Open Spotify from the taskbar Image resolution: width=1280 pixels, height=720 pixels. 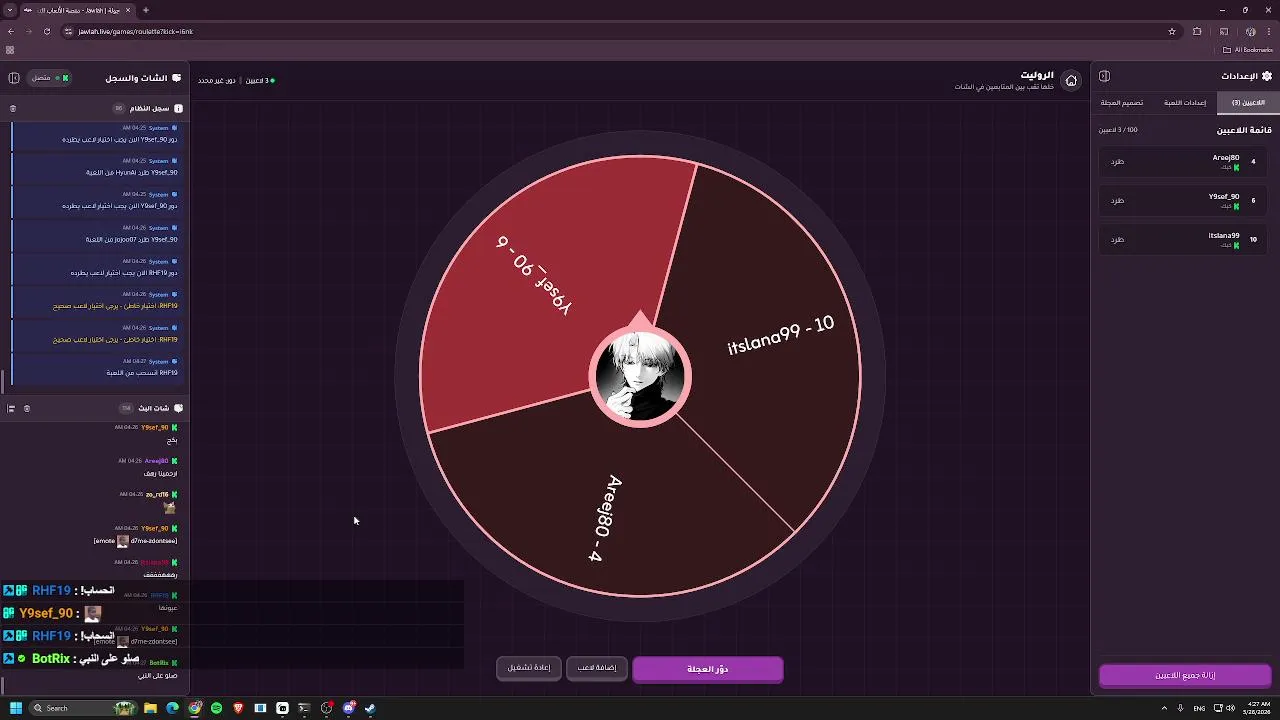[x=216, y=708]
